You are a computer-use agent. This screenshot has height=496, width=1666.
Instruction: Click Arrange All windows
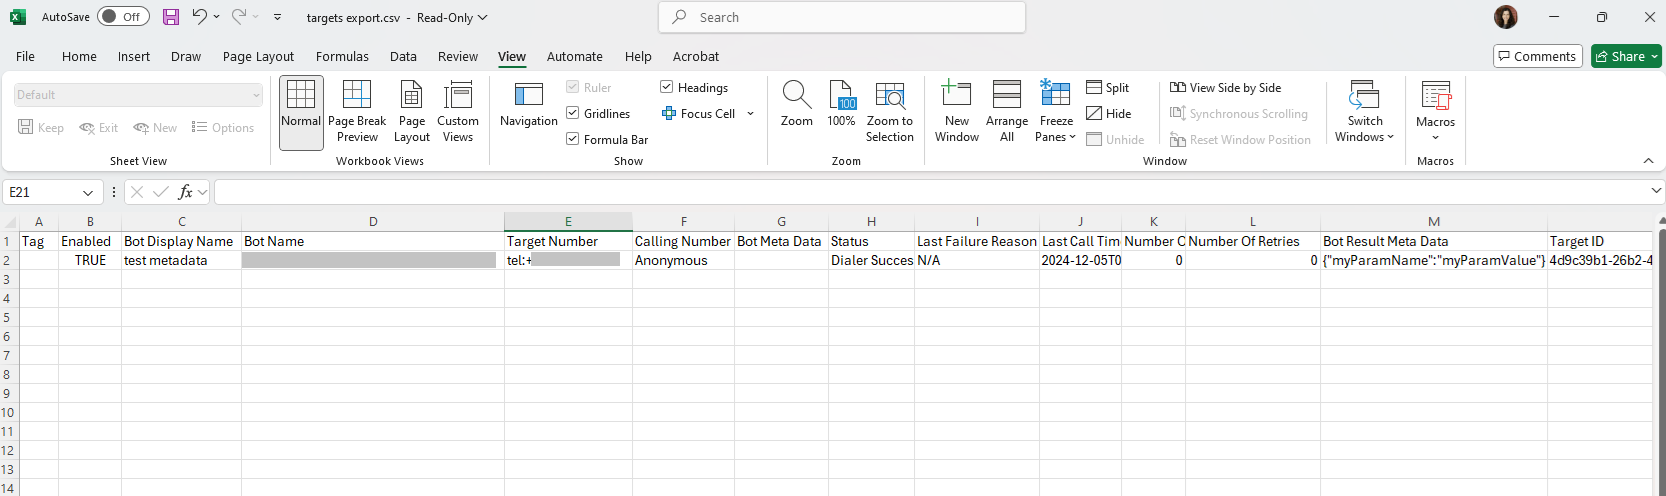coord(1007,112)
